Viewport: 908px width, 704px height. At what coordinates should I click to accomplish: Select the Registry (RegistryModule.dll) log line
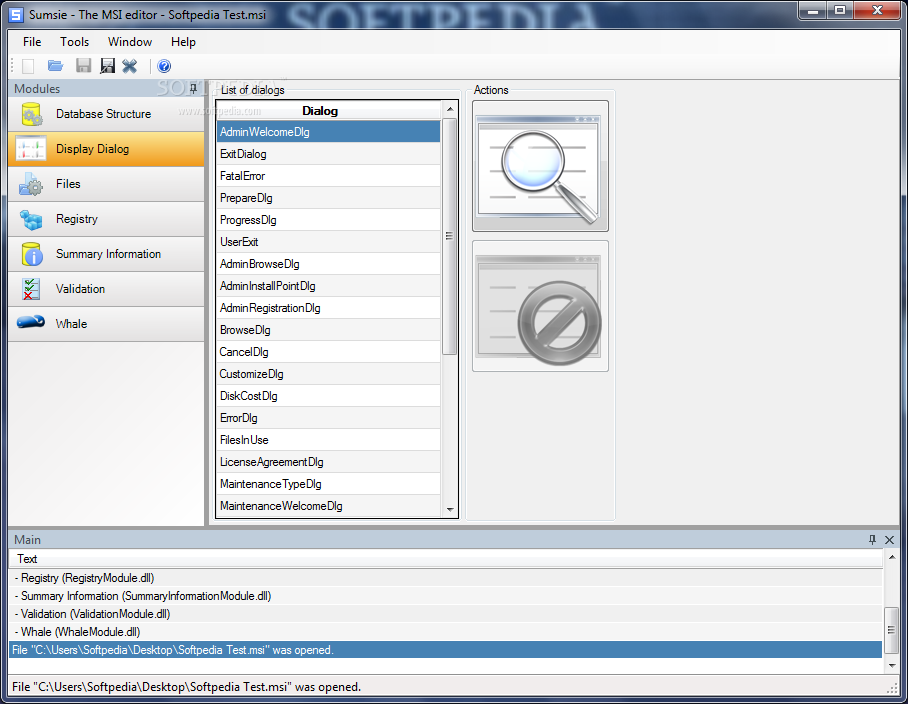(x=446, y=578)
